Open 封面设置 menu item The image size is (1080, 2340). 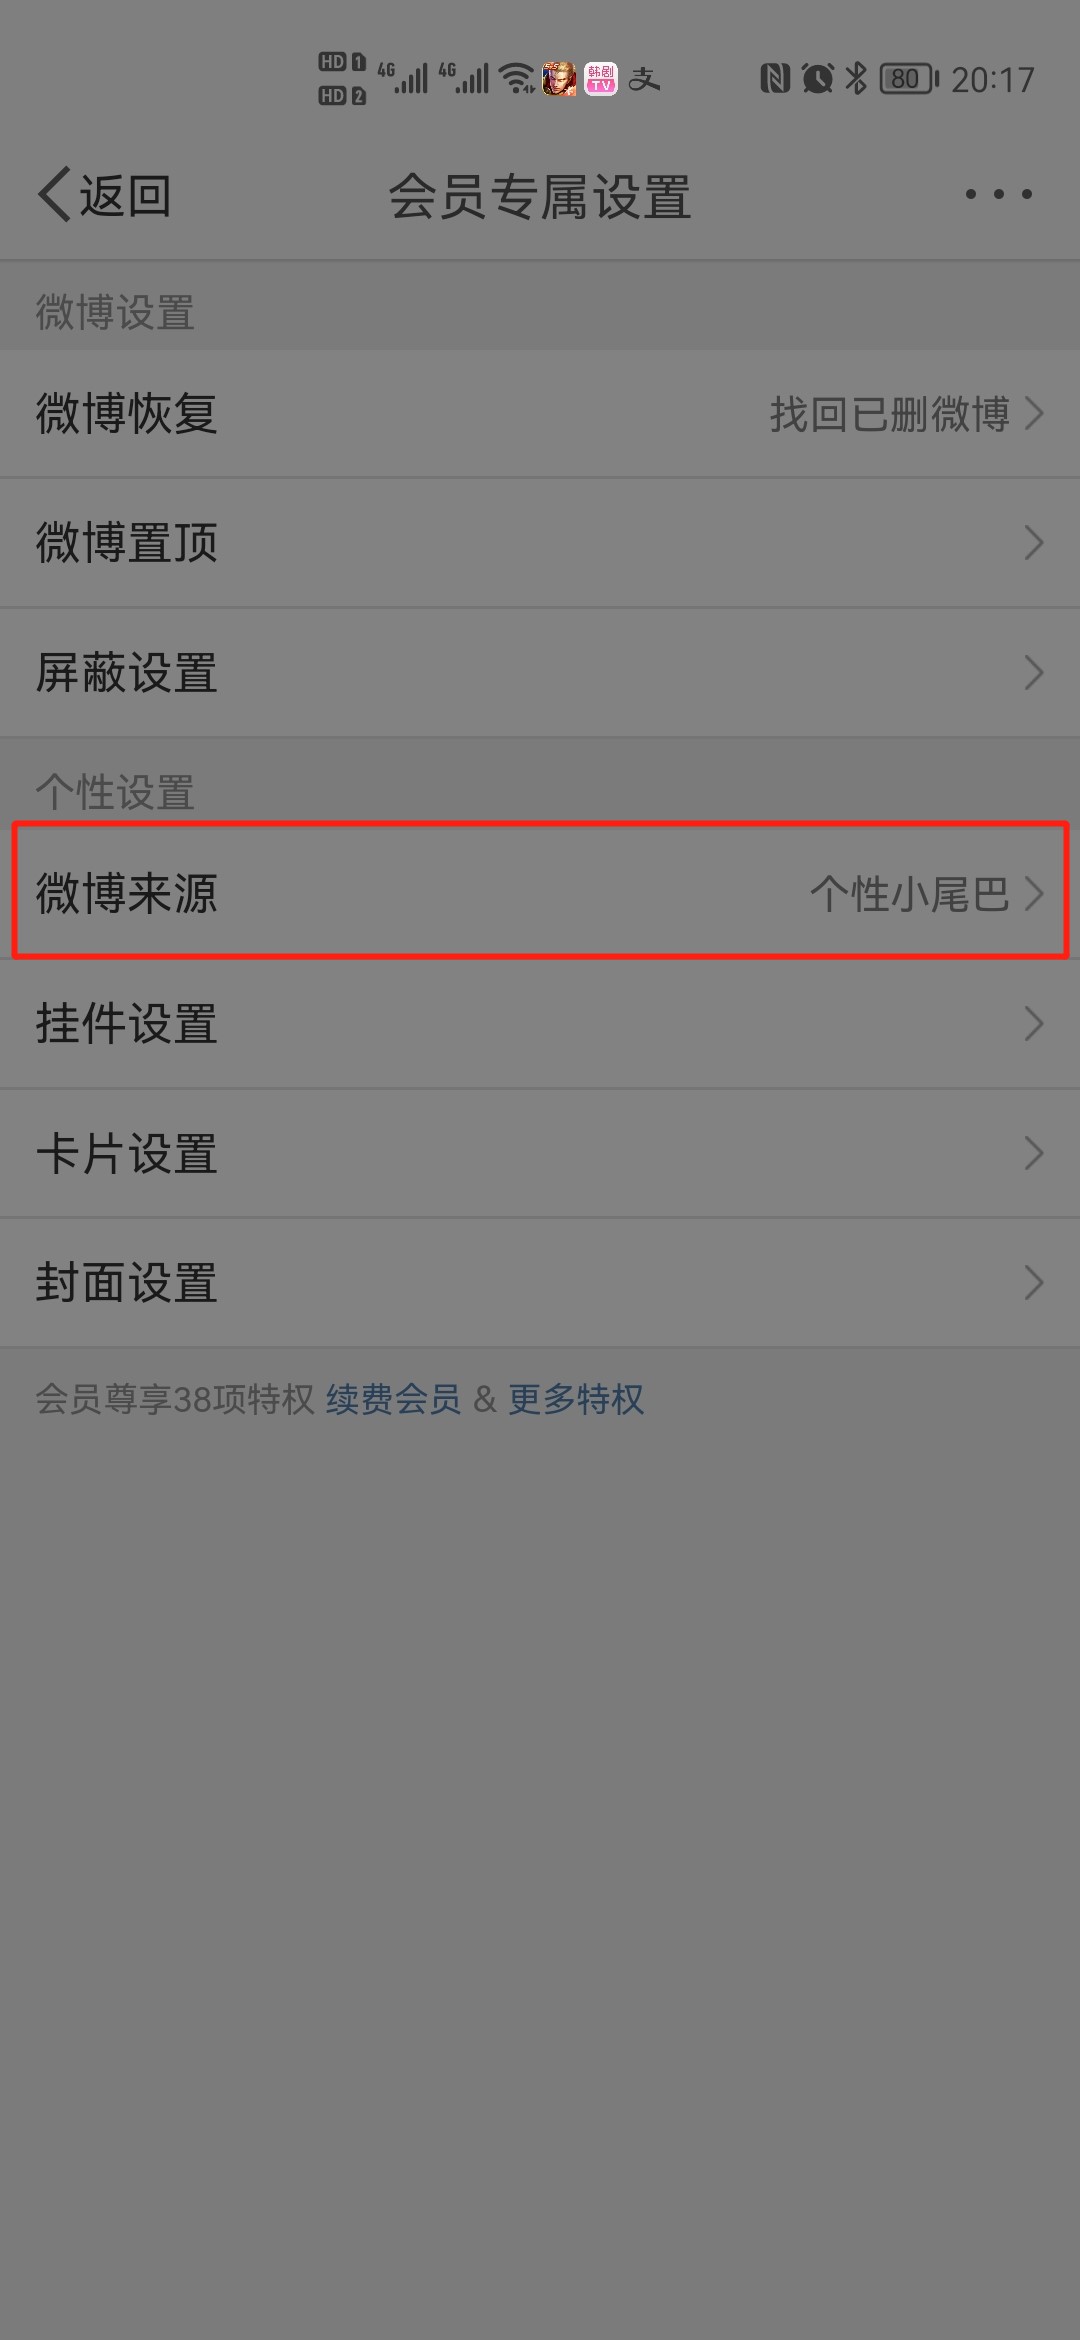(540, 1283)
